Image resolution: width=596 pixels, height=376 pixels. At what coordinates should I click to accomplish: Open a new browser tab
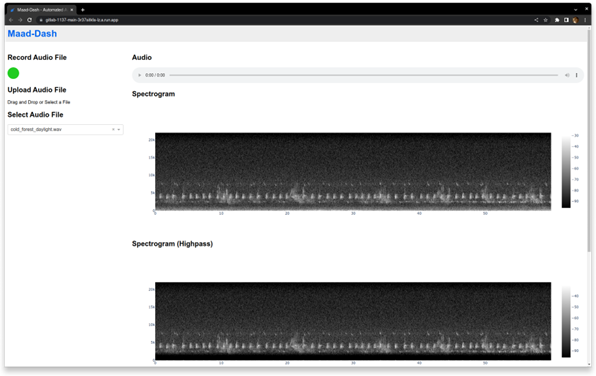[x=82, y=10]
